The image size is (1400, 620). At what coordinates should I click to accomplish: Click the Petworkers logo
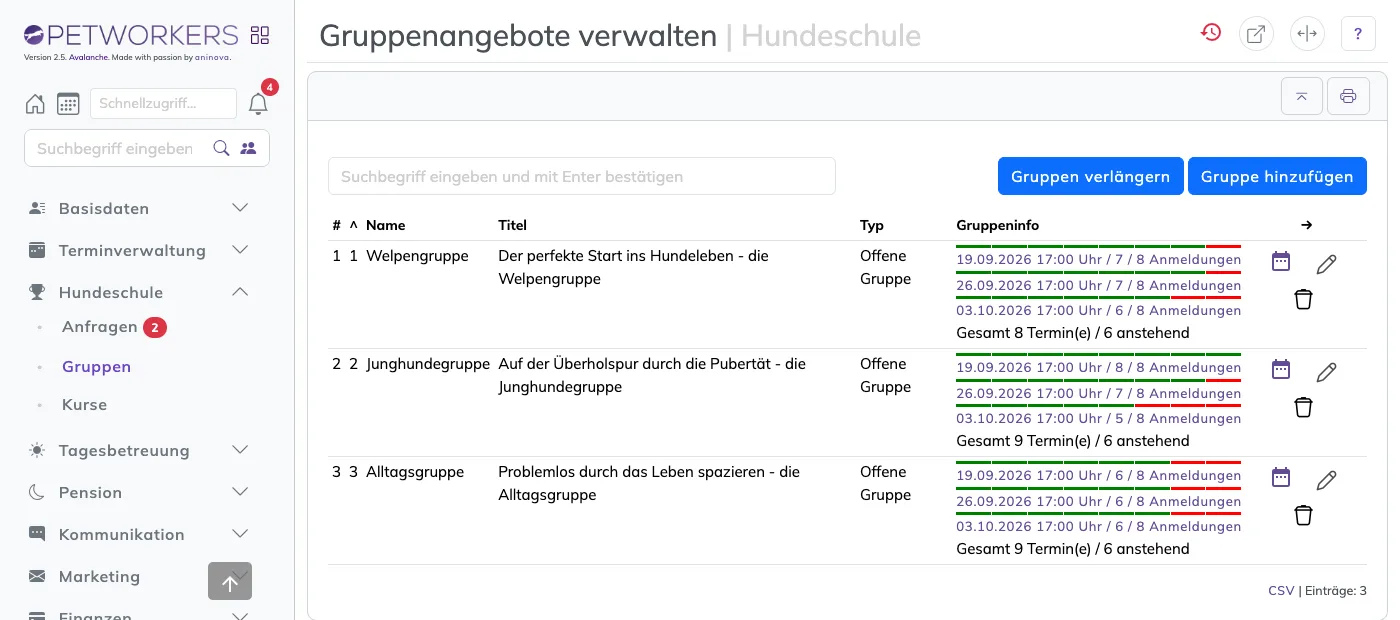[x=131, y=36]
